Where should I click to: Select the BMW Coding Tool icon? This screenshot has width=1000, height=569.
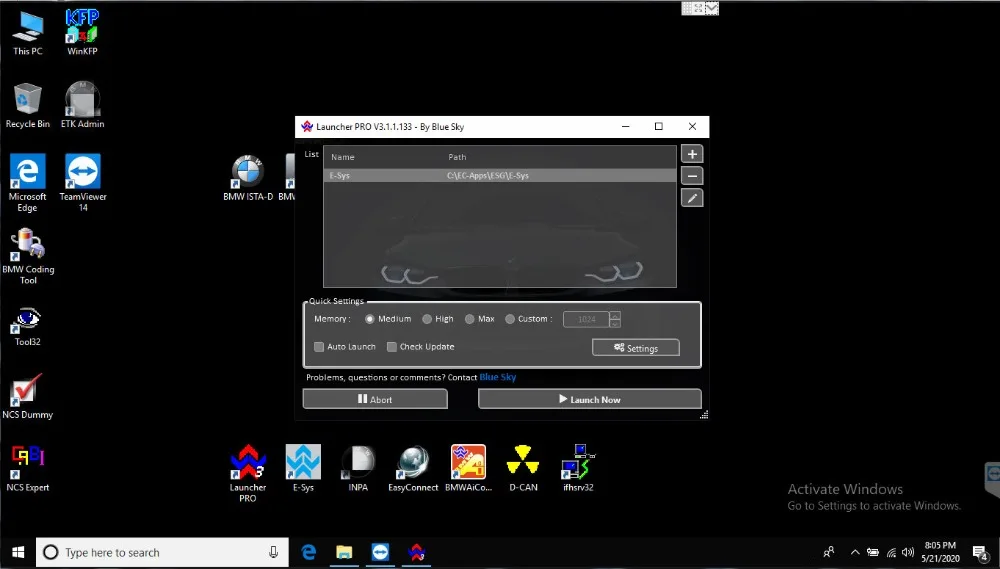click(27, 256)
